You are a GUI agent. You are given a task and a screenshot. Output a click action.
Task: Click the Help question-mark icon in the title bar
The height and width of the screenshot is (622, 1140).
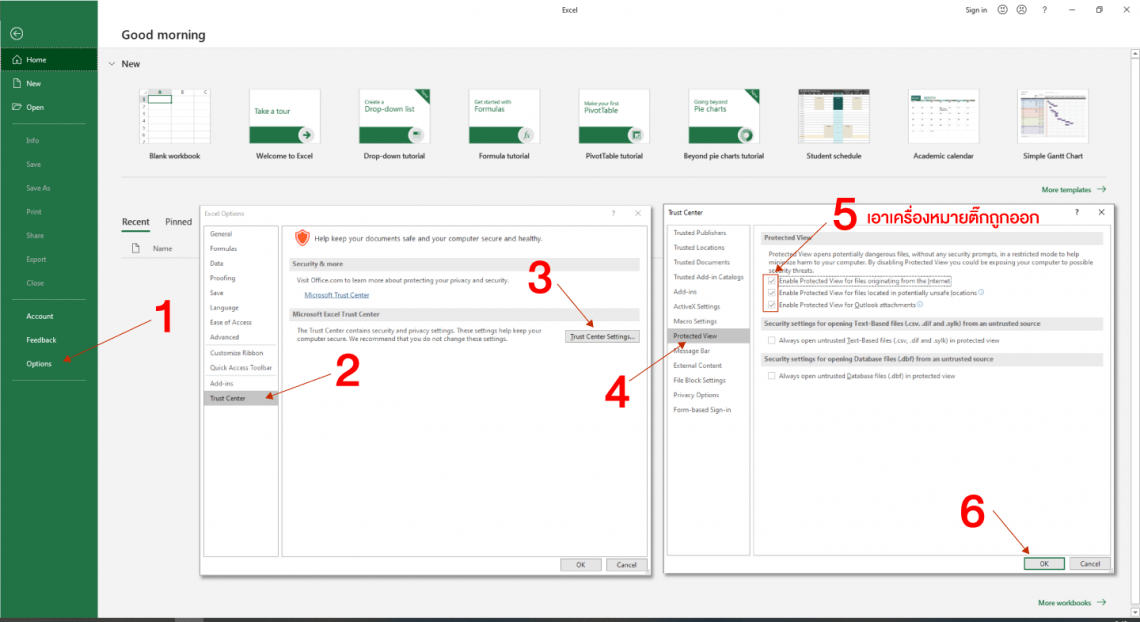1042,9
